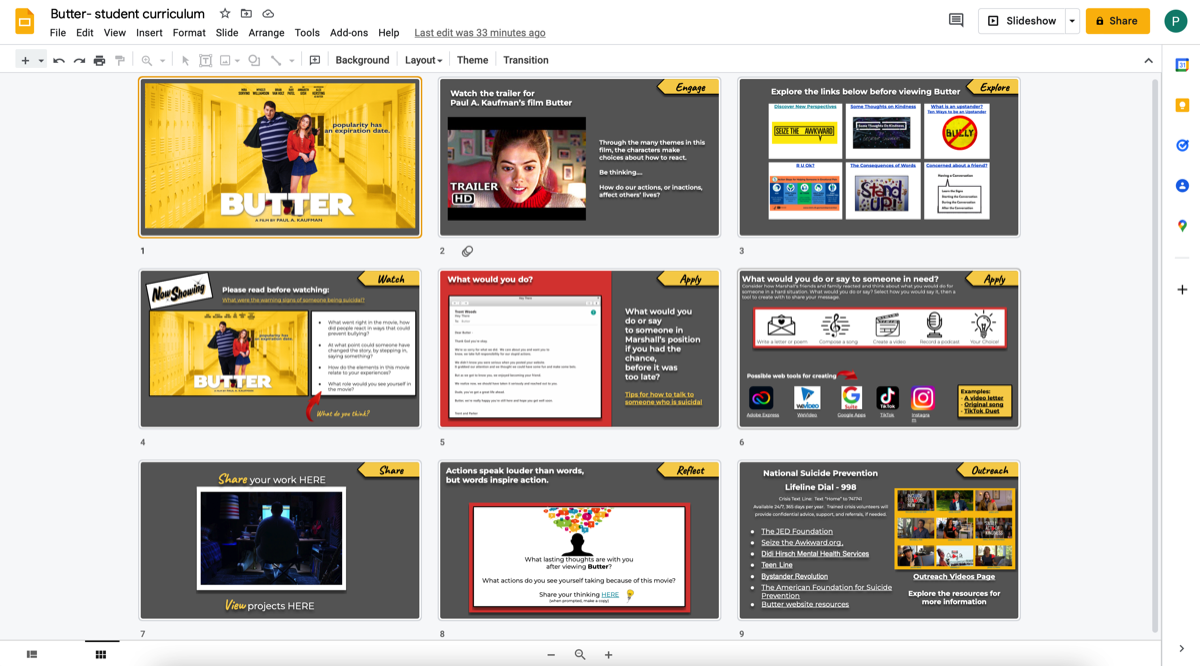Open Google Tasks side panel icon
Image resolution: width=1200 pixels, height=666 pixels.
pos(1182,145)
